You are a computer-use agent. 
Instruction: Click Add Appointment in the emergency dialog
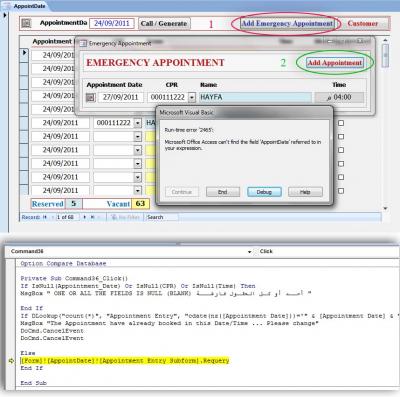click(x=335, y=63)
